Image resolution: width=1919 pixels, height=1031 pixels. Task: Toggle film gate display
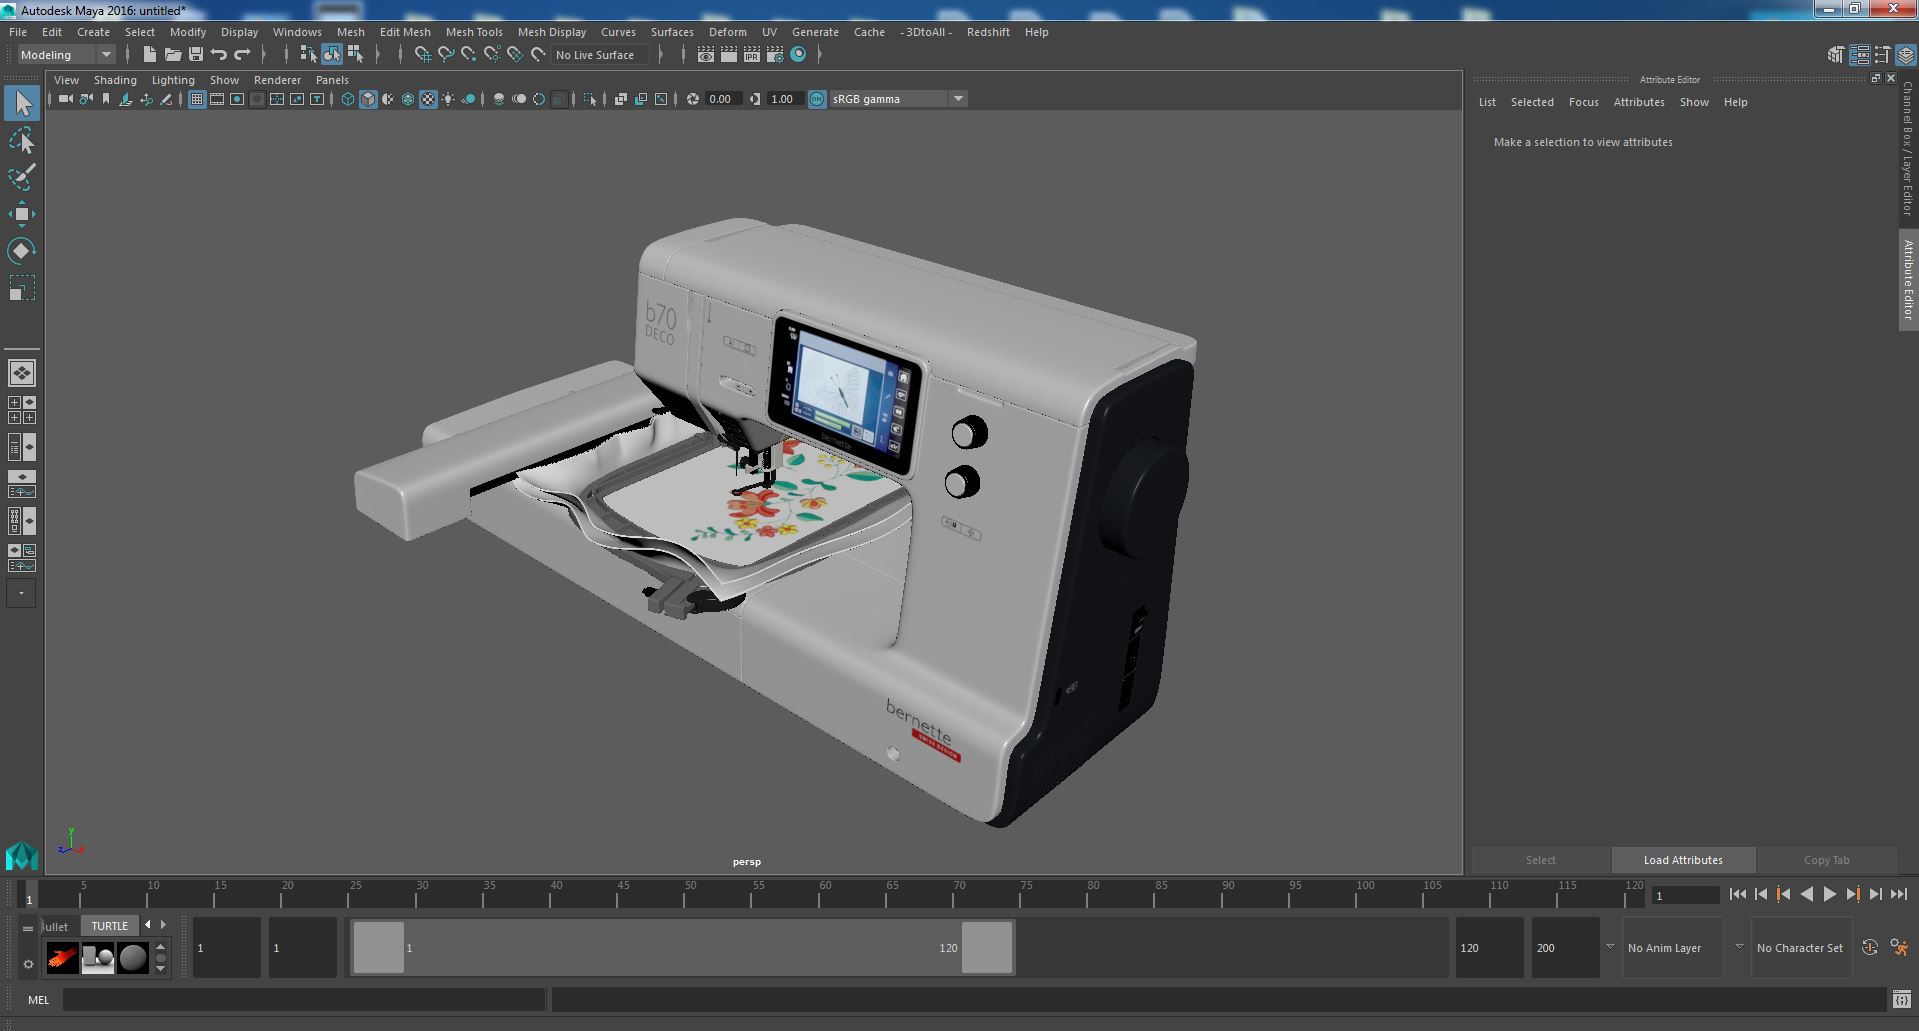point(217,99)
